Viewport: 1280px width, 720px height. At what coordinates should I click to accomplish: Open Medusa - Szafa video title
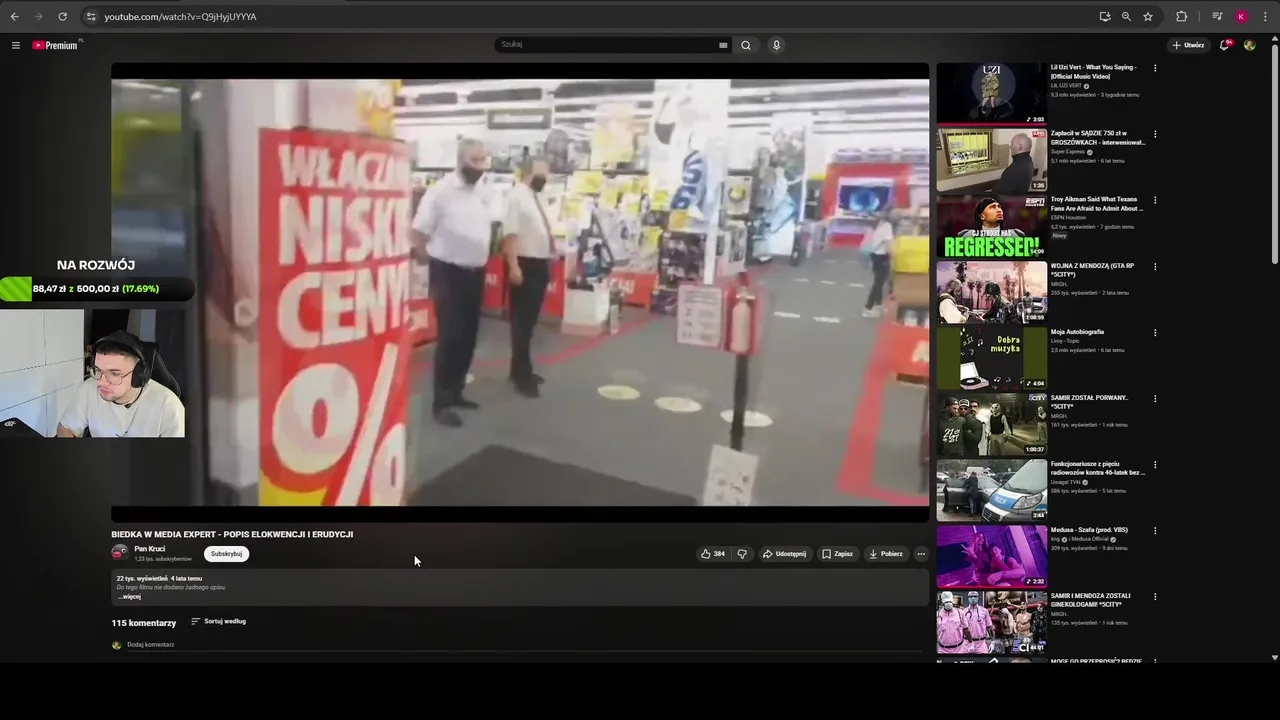click(x=1089, y=530)
